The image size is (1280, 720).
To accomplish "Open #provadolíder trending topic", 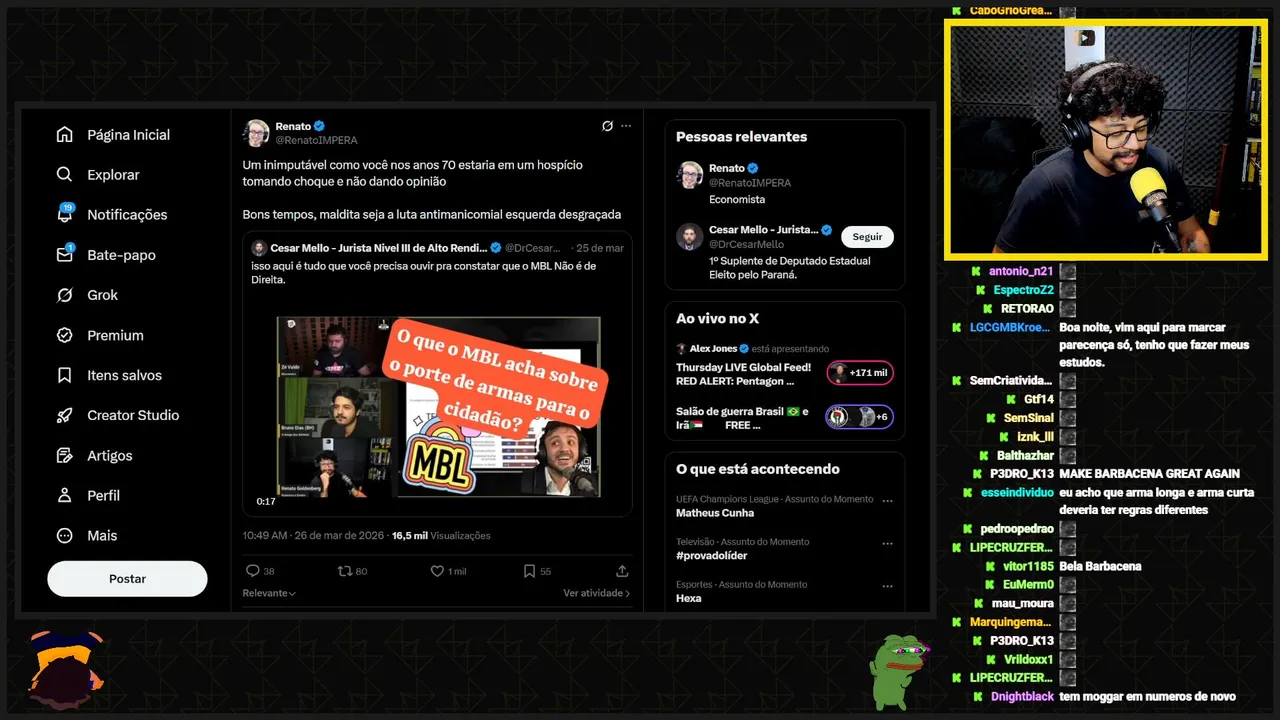I will point(711,555).
